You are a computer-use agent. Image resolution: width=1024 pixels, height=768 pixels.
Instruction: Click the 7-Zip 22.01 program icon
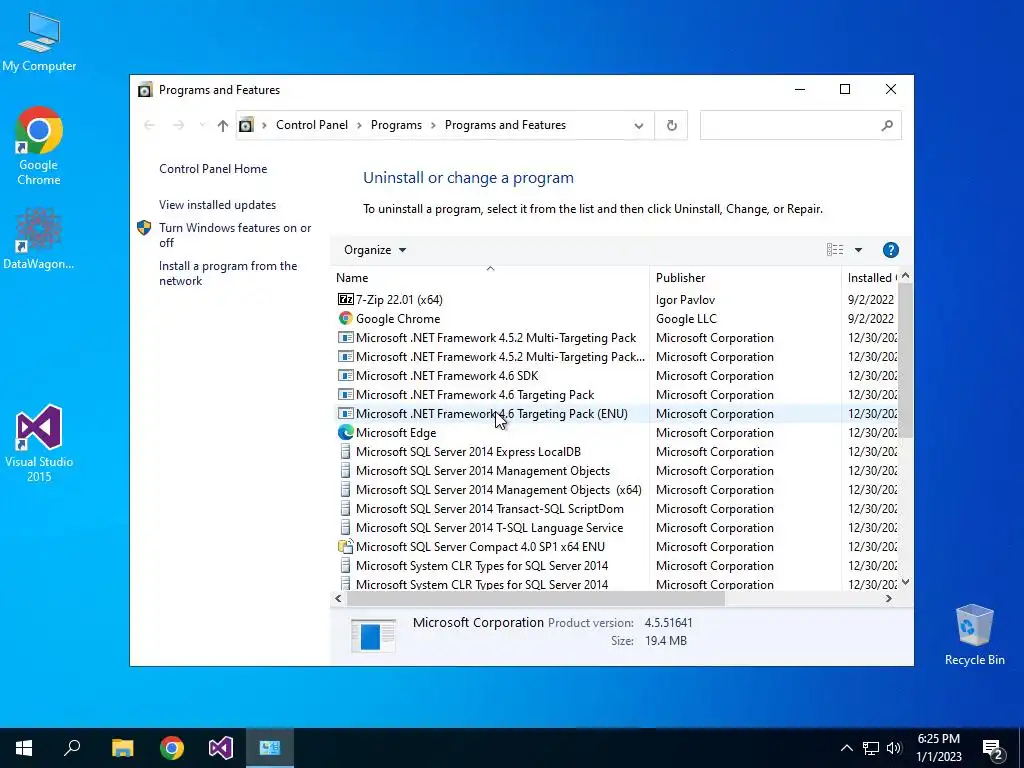(345, 299)
